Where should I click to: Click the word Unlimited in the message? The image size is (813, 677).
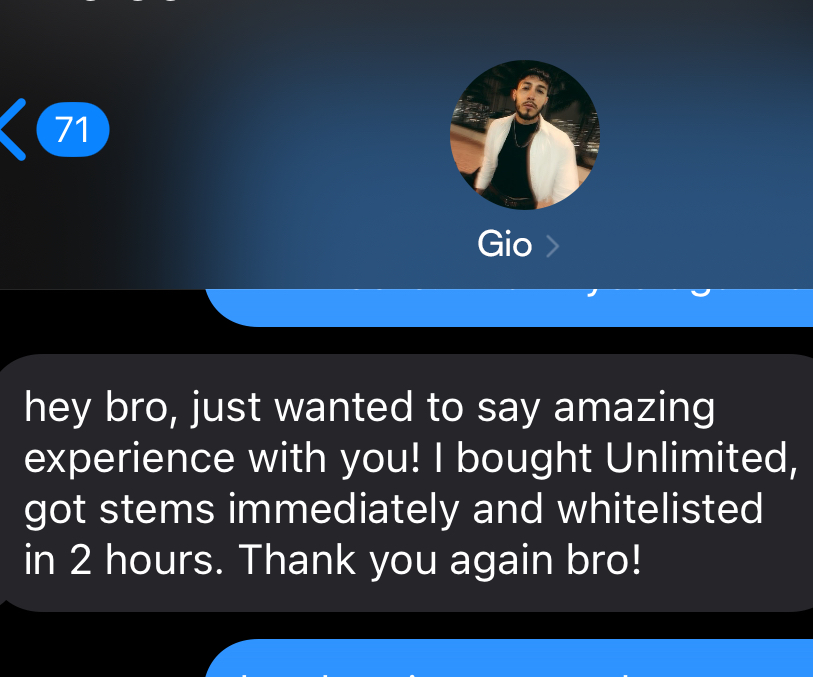pos(701,458)
